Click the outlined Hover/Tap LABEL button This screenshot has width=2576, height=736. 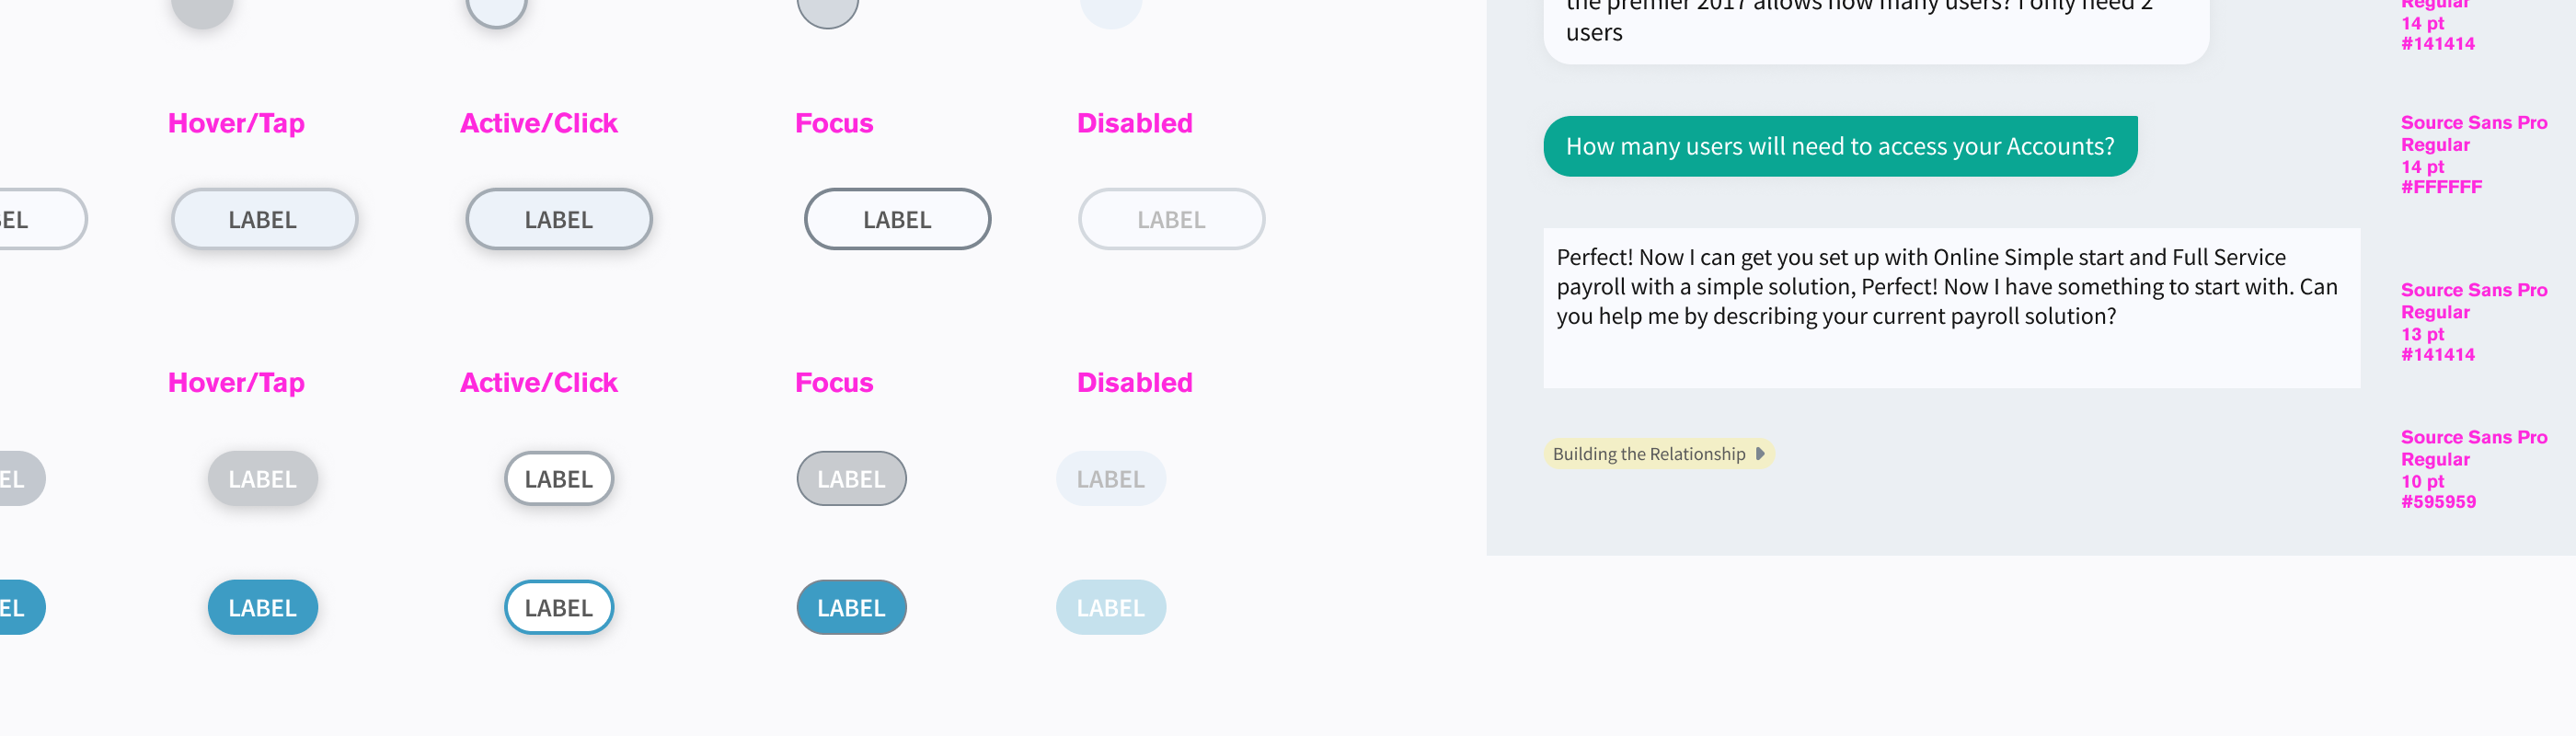(x=264, y=220)
